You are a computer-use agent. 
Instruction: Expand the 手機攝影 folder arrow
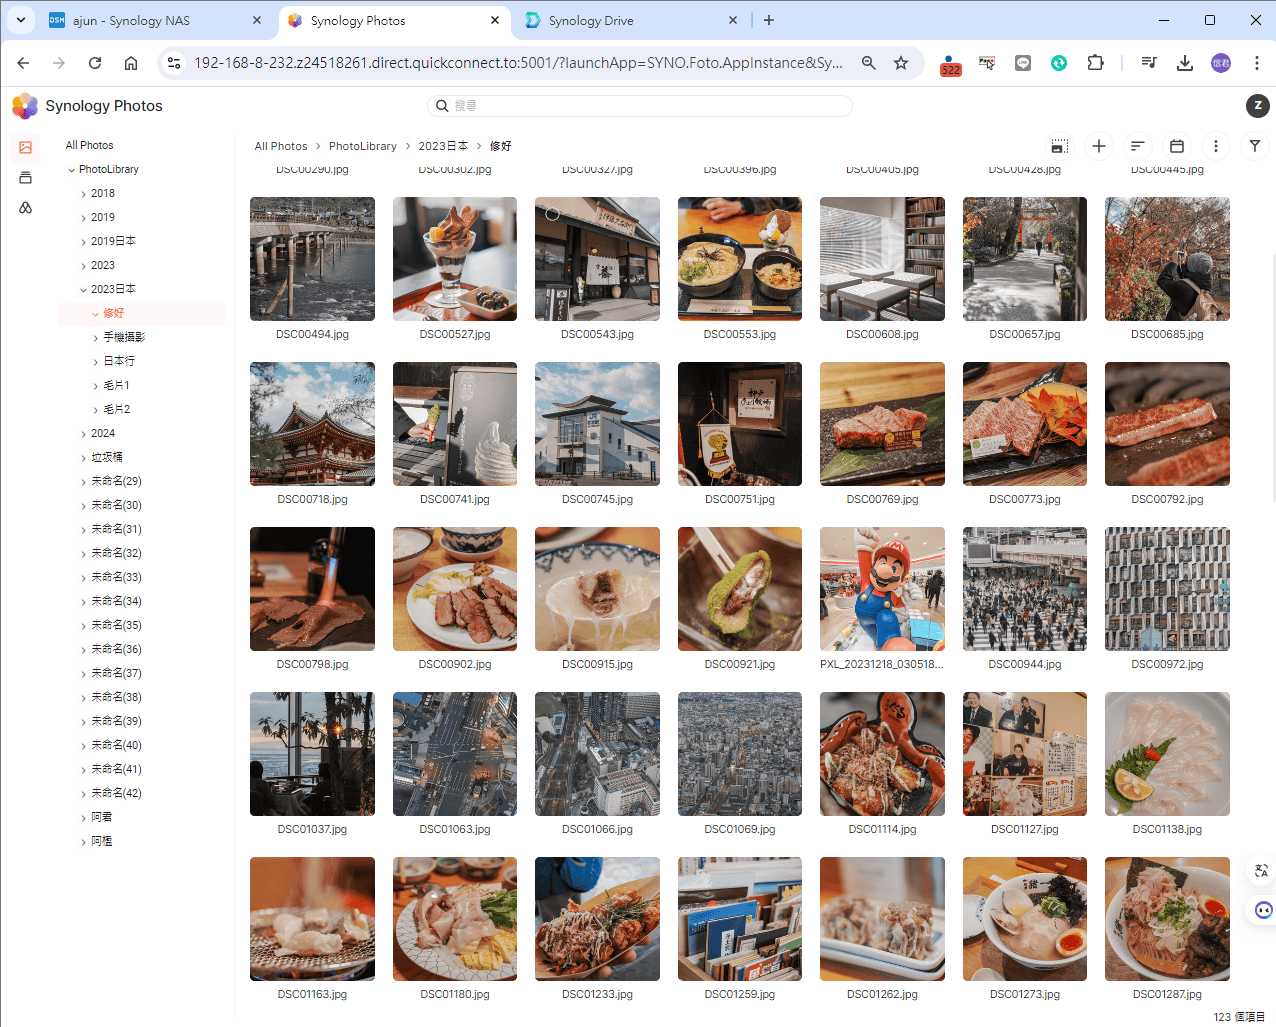(96, 338)
